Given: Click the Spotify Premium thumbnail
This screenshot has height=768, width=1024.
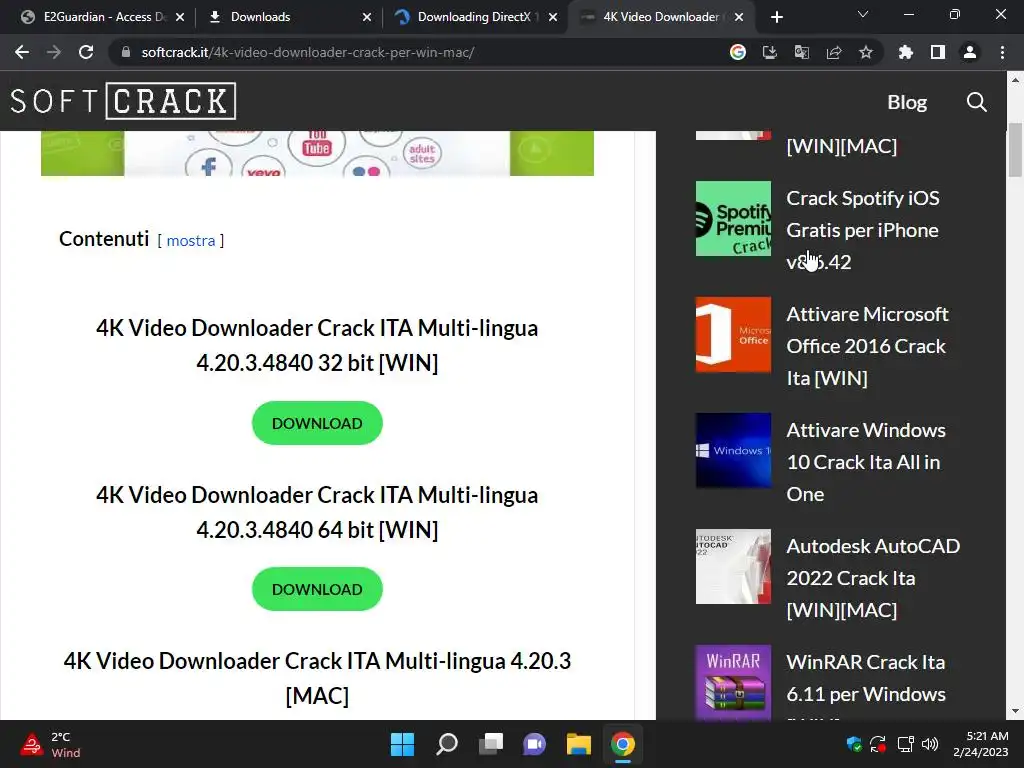Looking at the screenshot, I should (733, 219).
